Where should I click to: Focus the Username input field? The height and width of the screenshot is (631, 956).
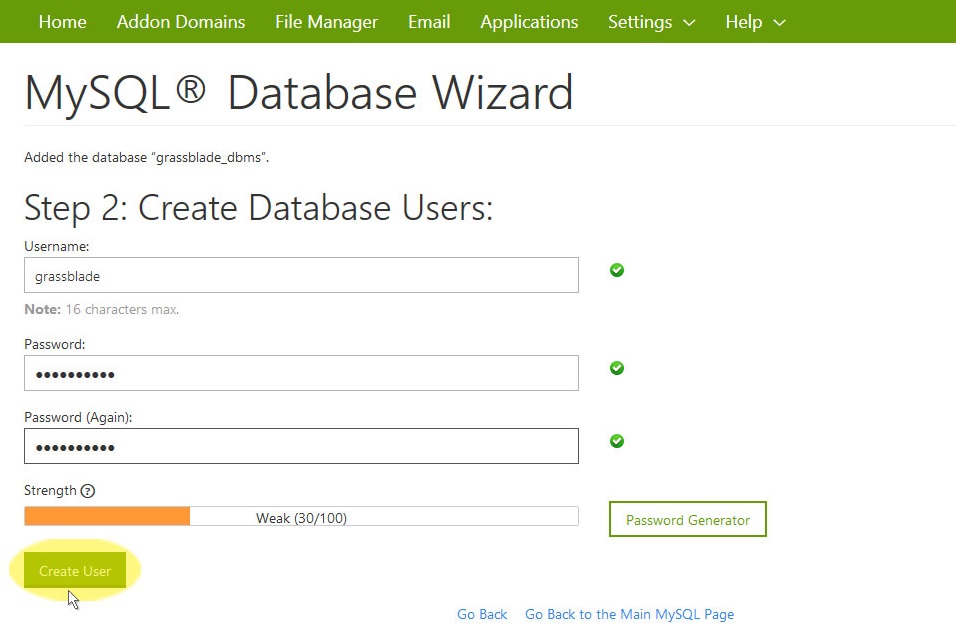[x=301, y=275]
